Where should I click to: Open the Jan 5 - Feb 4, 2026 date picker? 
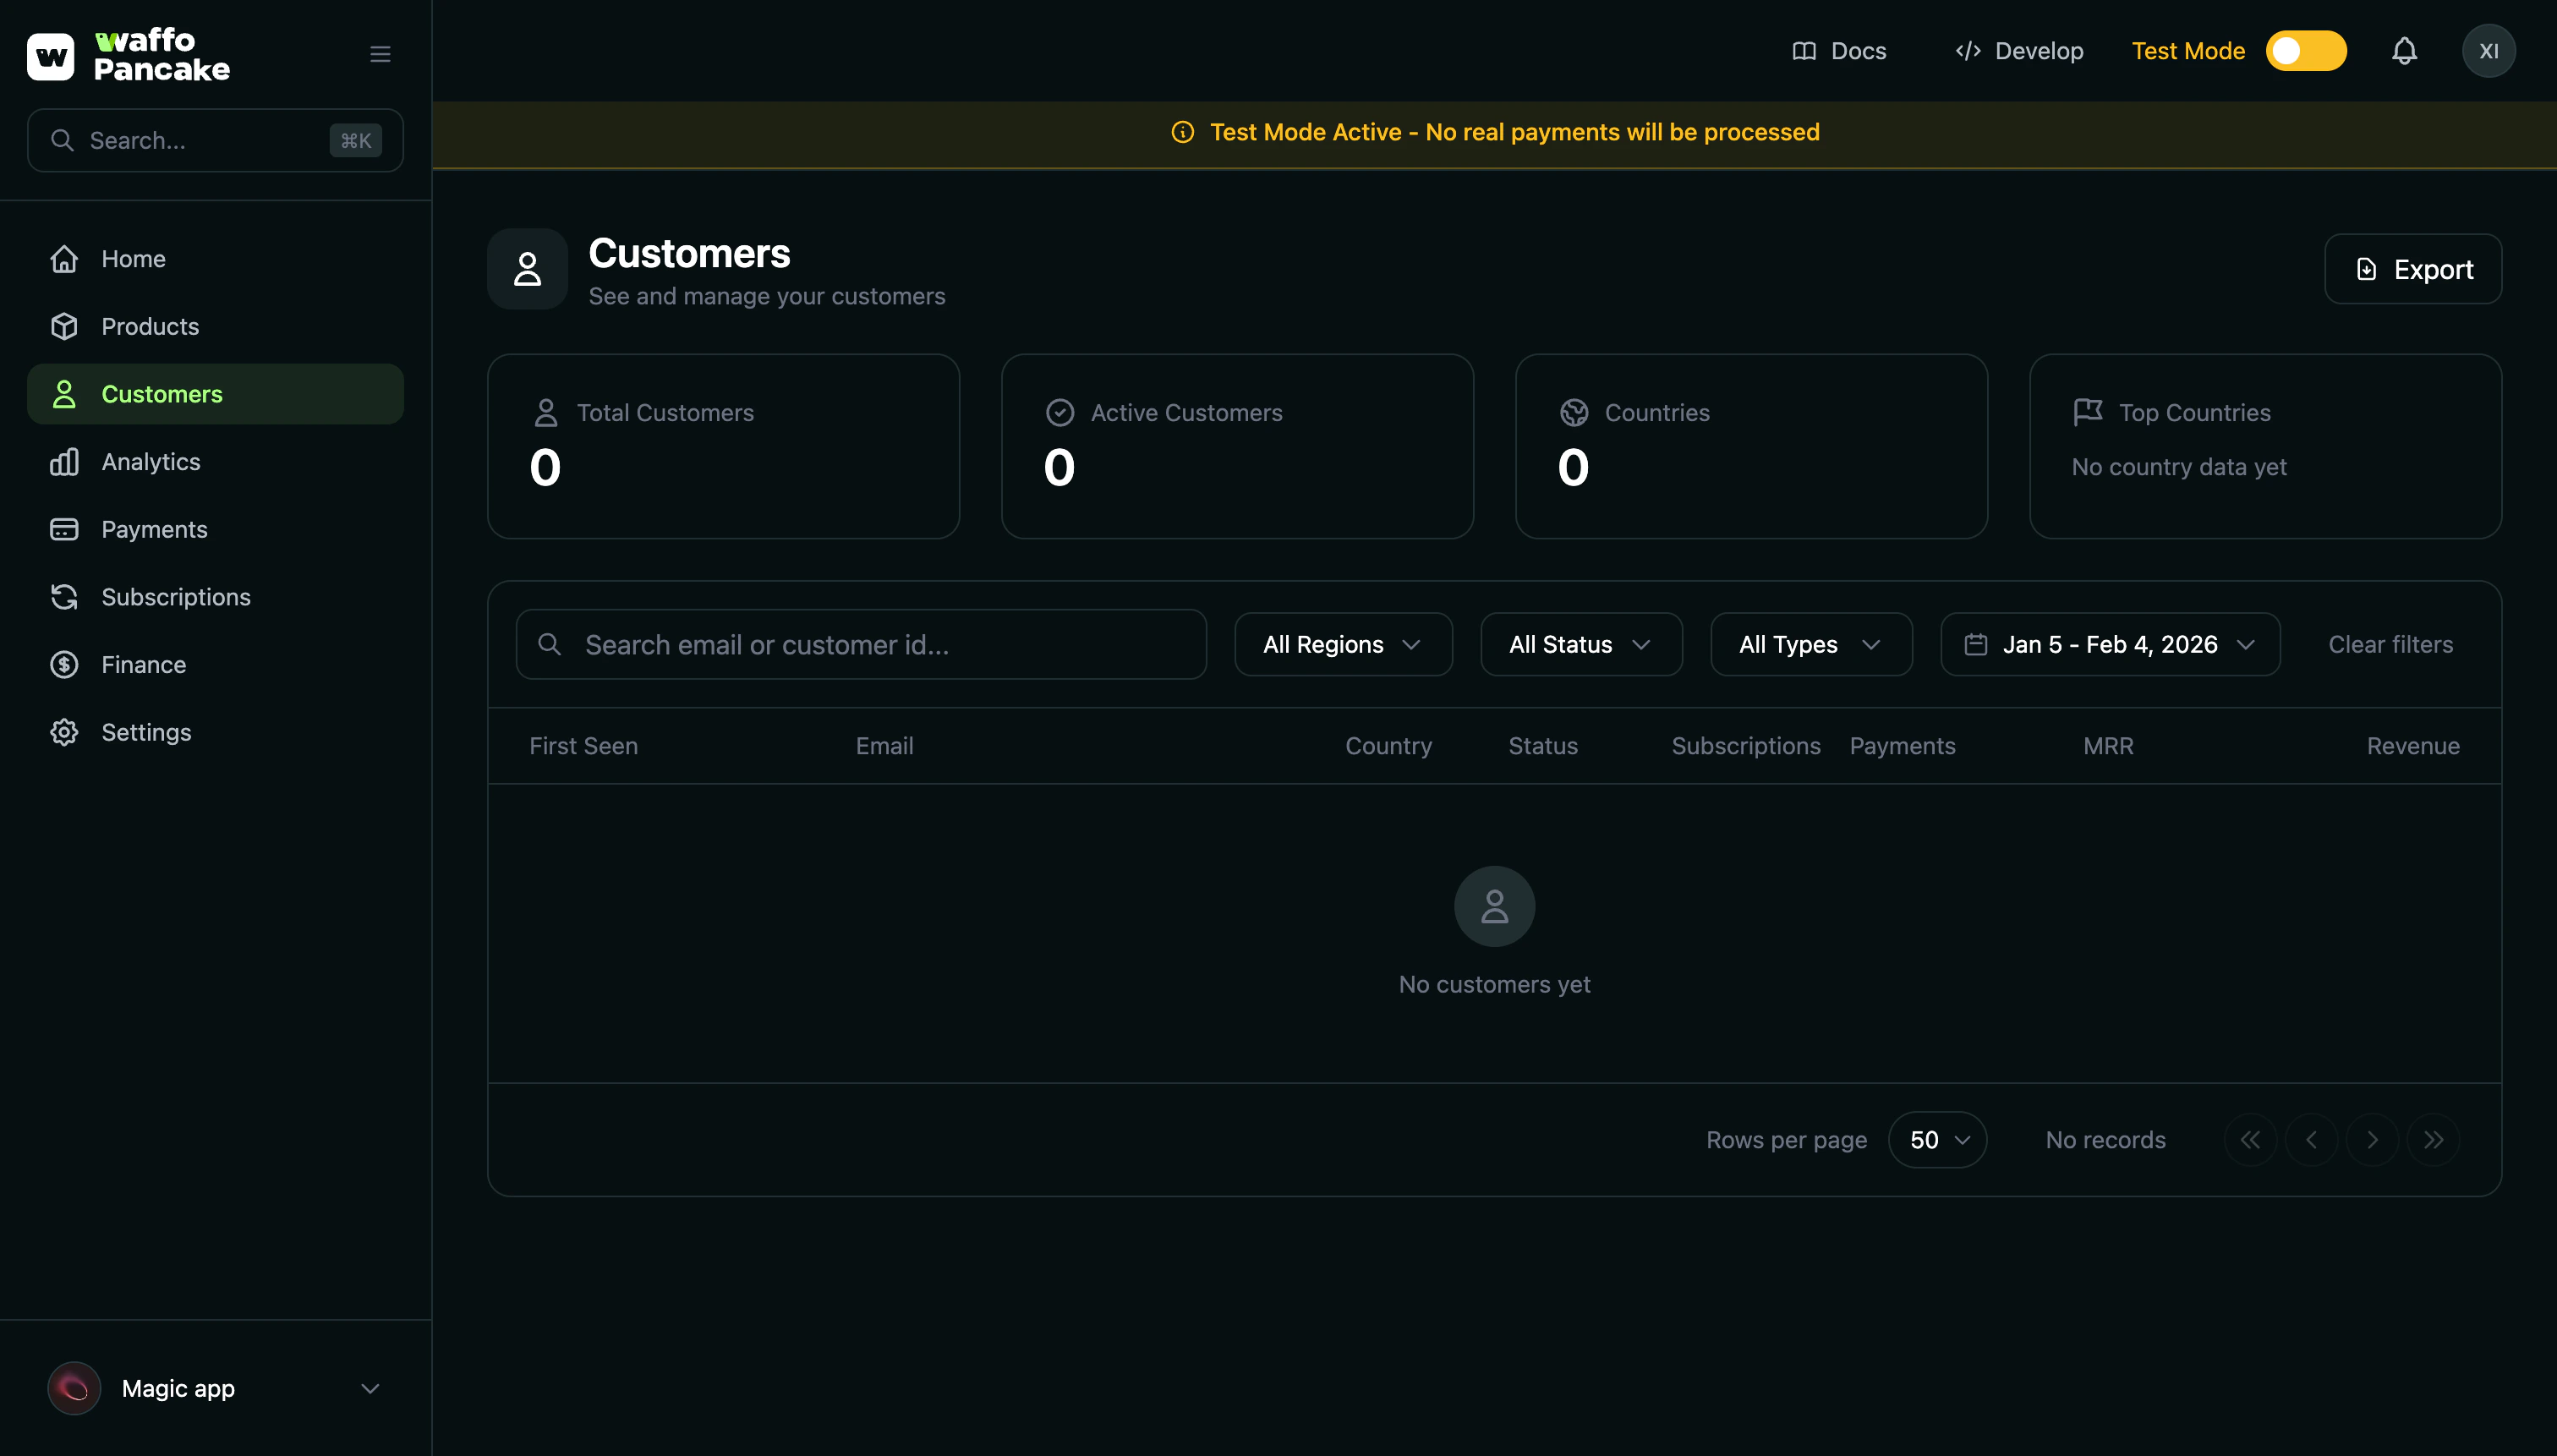point(2110,644)
